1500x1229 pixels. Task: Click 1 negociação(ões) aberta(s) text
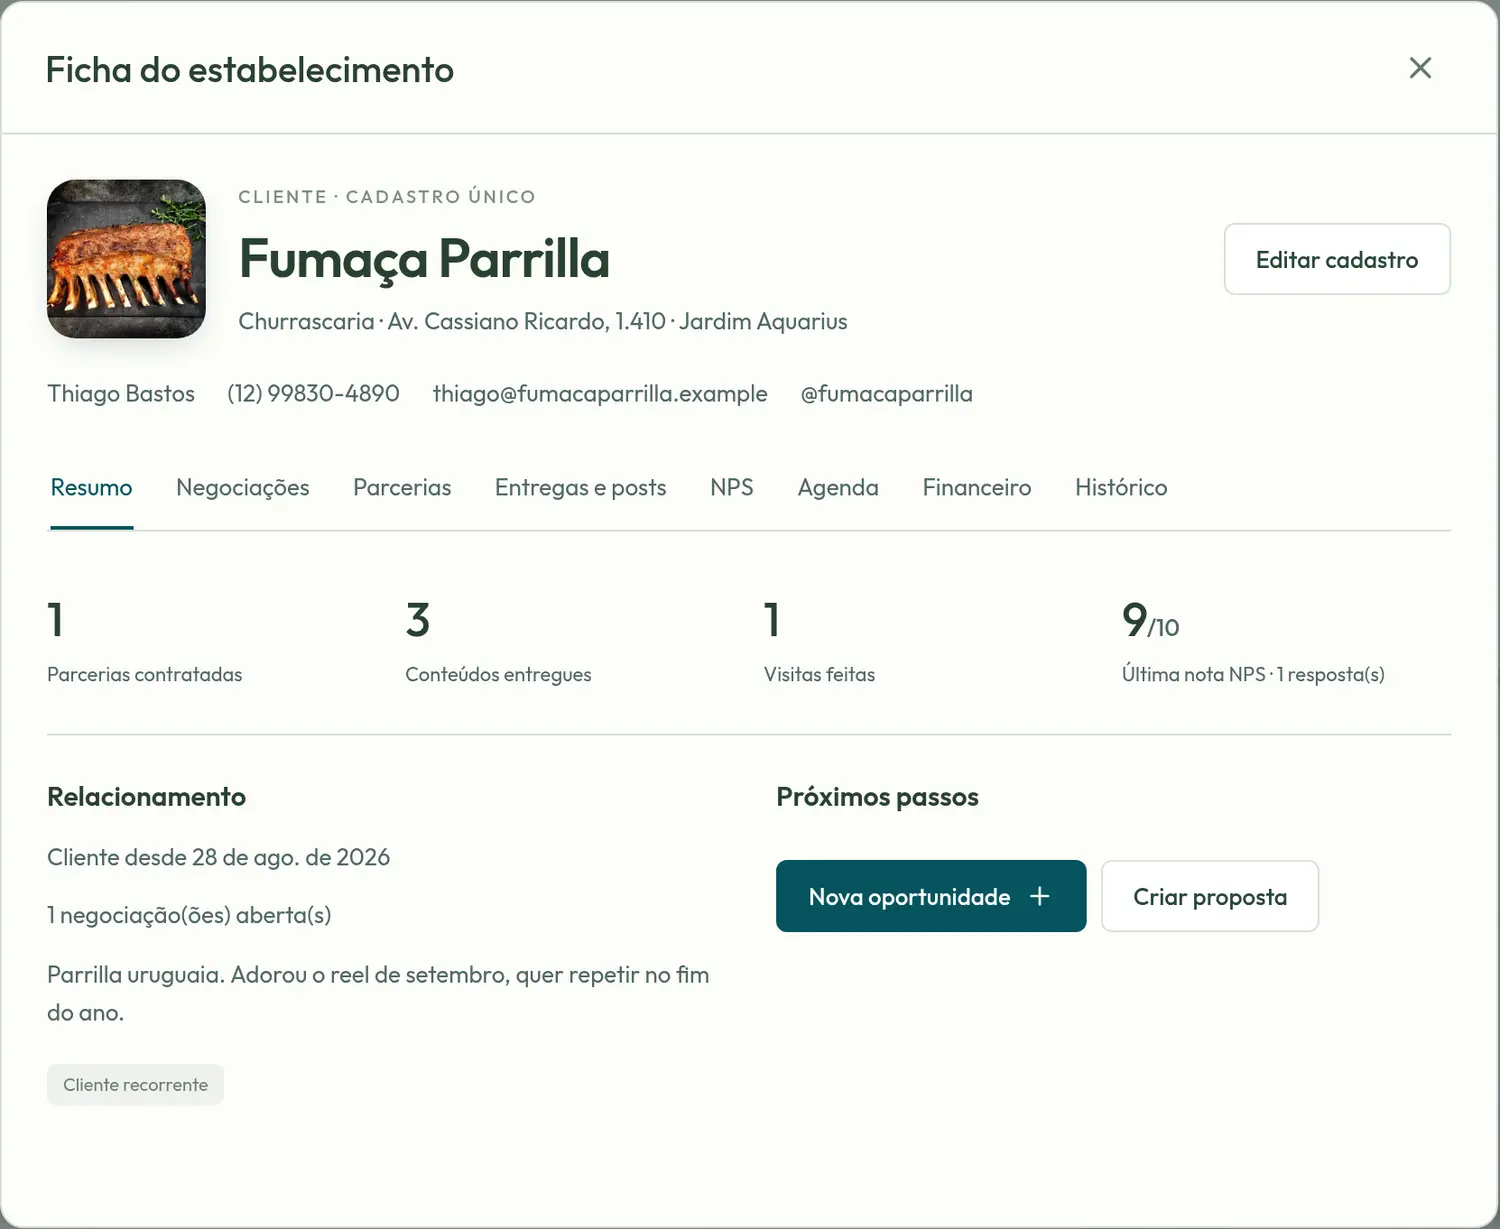[189, 915]
